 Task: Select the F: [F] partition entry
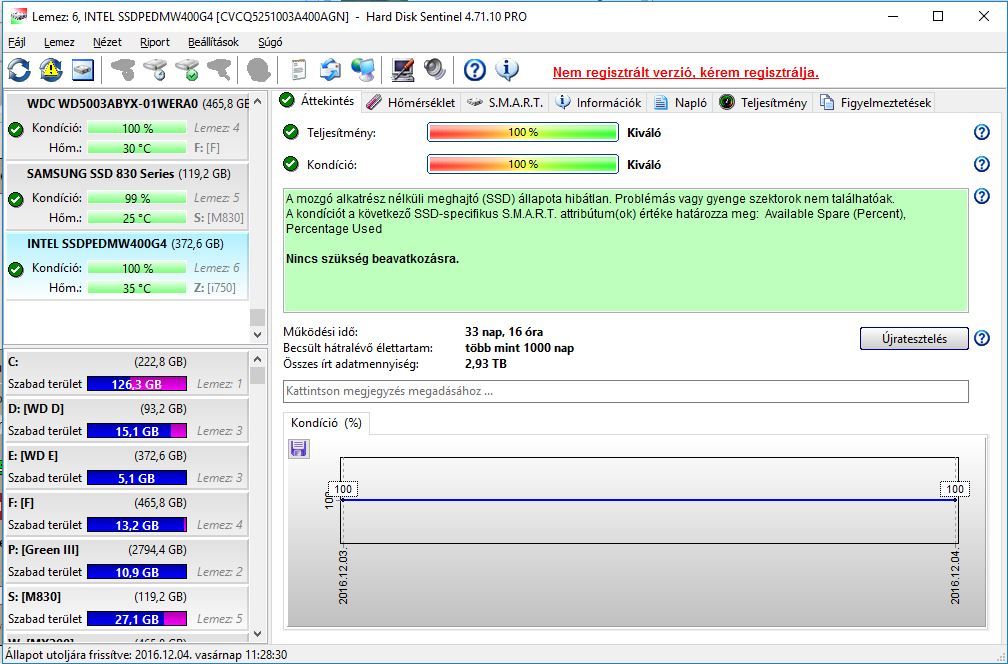[x=127, y=514]
